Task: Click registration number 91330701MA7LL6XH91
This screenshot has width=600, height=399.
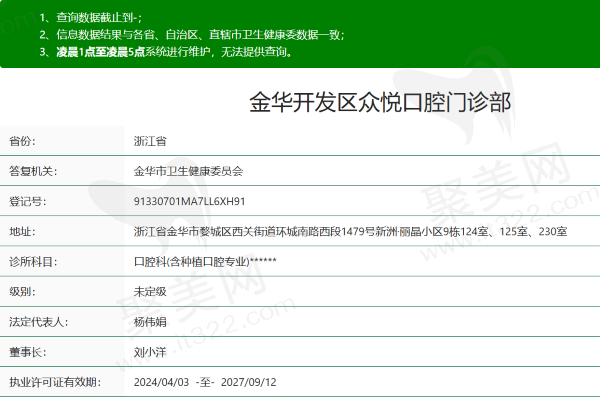Action: click(189, 201)
